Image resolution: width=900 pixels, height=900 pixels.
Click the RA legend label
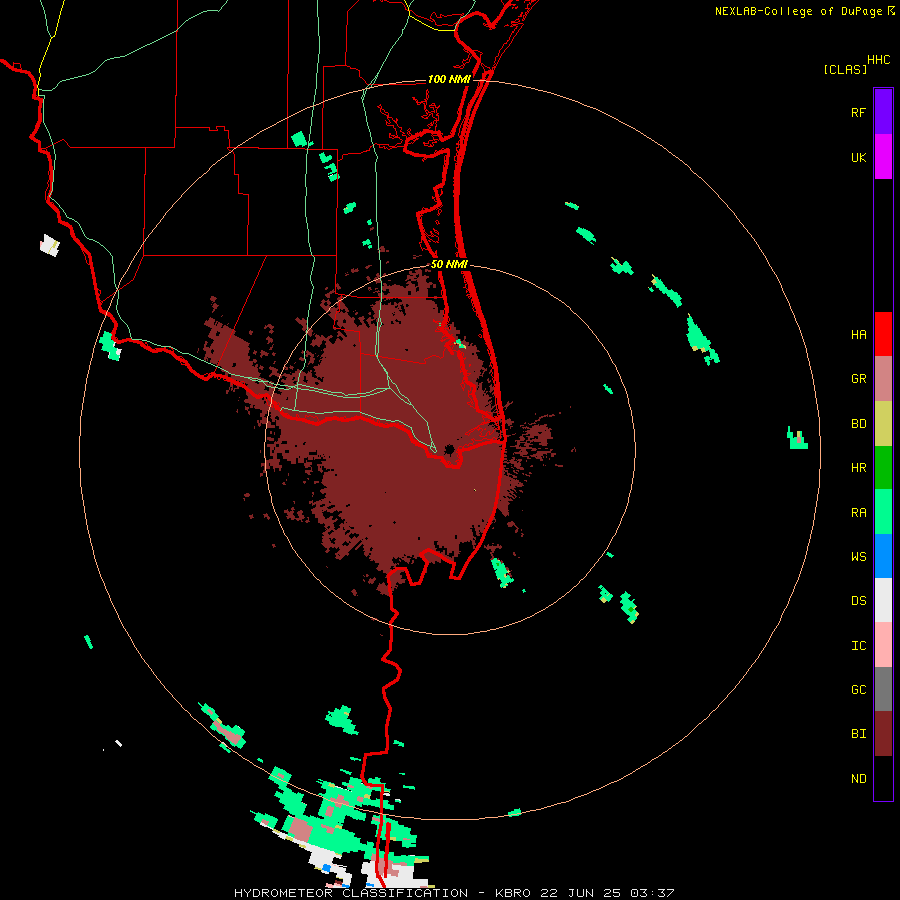(x=859, y=513)
